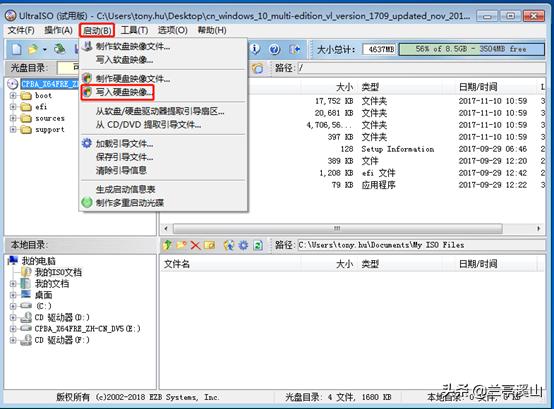Click scrollbar left arrow in disc file list
This screenshot has height=409, width=554.
coord(166,229)
